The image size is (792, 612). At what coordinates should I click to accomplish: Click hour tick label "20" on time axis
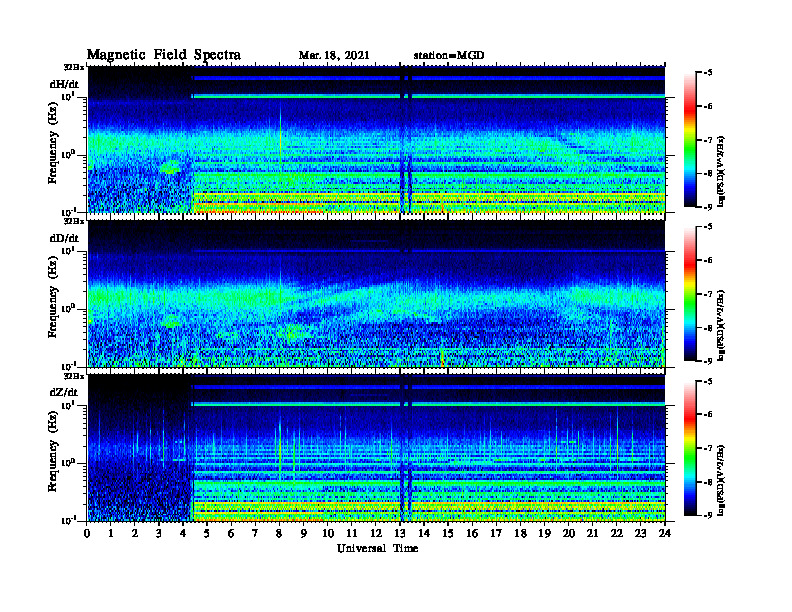point(569,534)
